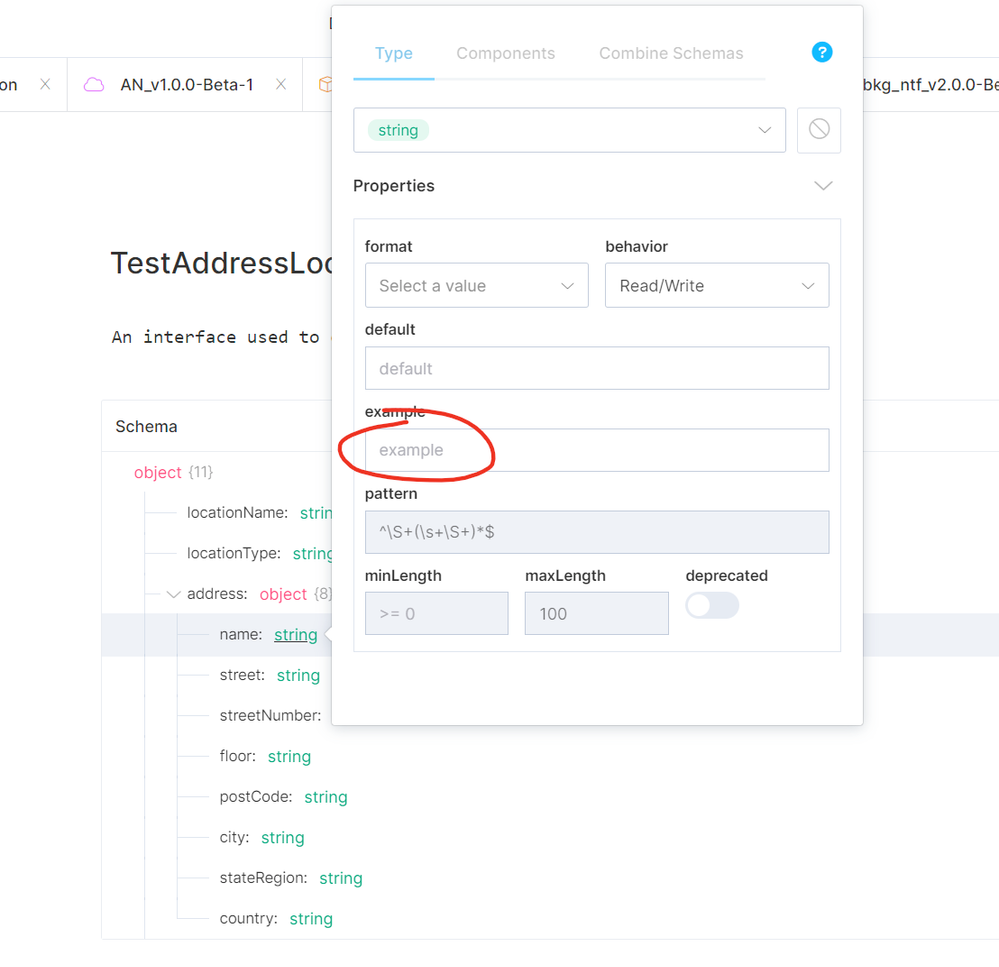This screenshot has width=999, height=967.
Task: Click into the example input field
Action: pyautogui.click(x=597, y=450)
